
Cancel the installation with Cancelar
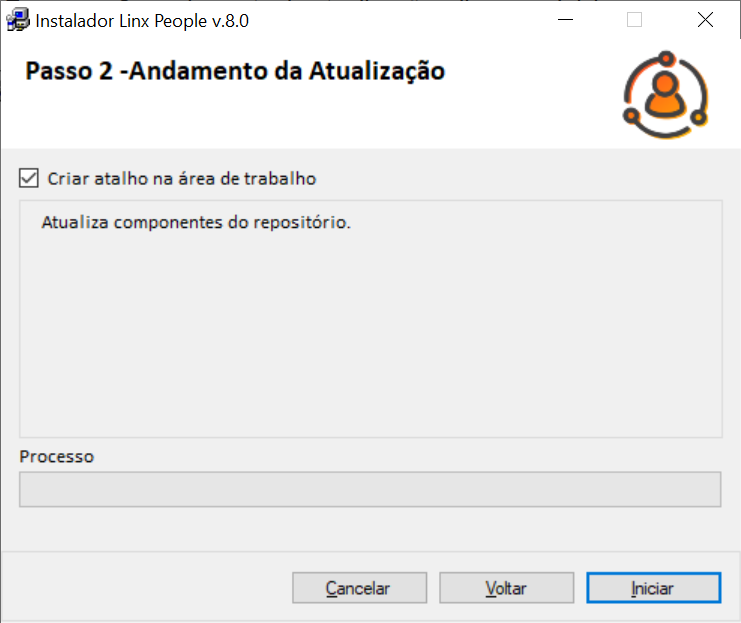(359, 588)
